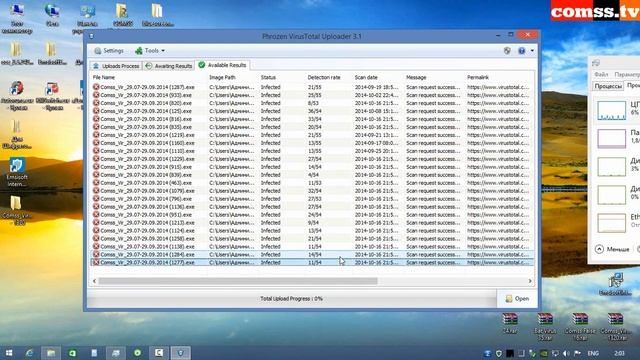Click the permalink for (1287).exe
The width and height of the screenshot is (640, 360).
(498, 87)
